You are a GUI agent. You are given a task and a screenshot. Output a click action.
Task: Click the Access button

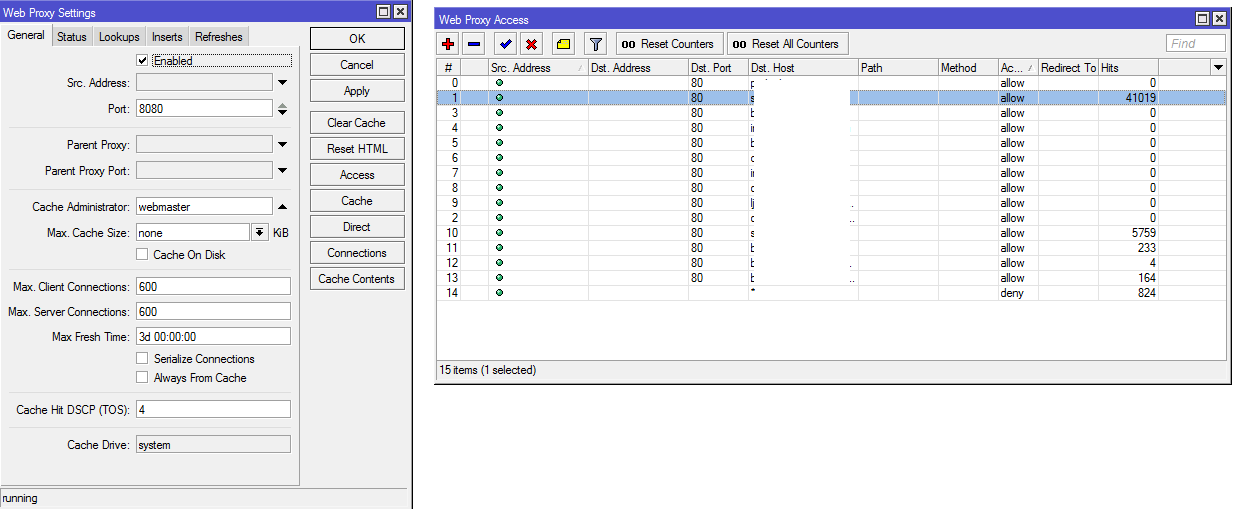pyautogui.click(x=357, y=175)
